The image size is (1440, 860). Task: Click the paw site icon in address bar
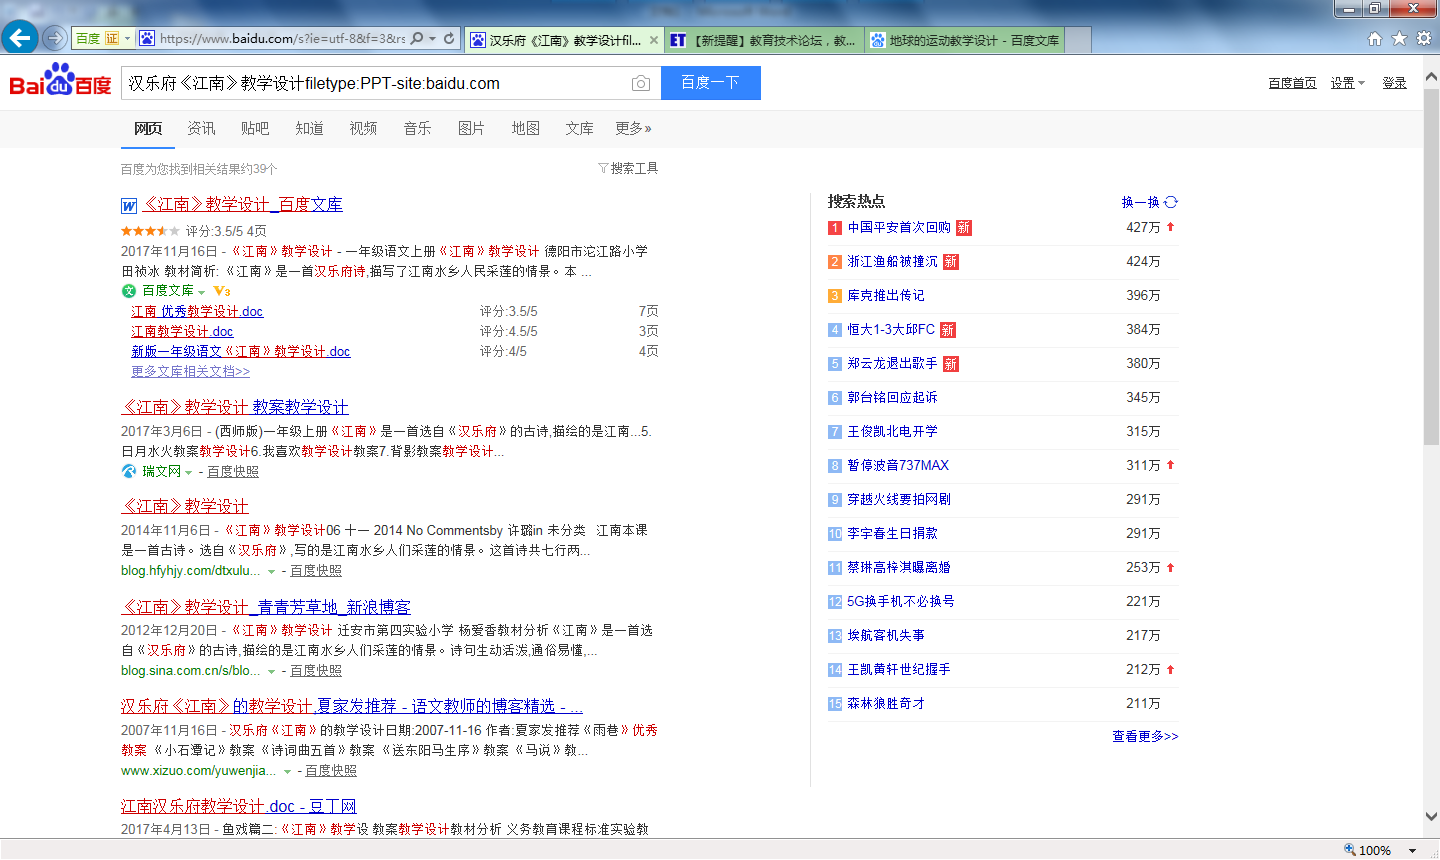[147, 39]
